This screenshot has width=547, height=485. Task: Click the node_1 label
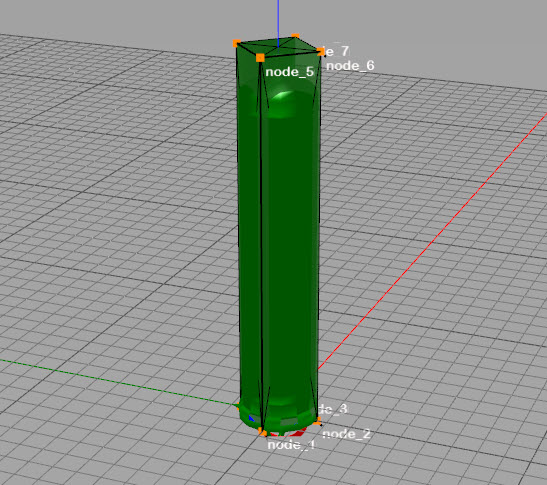[x=292, y=445]
